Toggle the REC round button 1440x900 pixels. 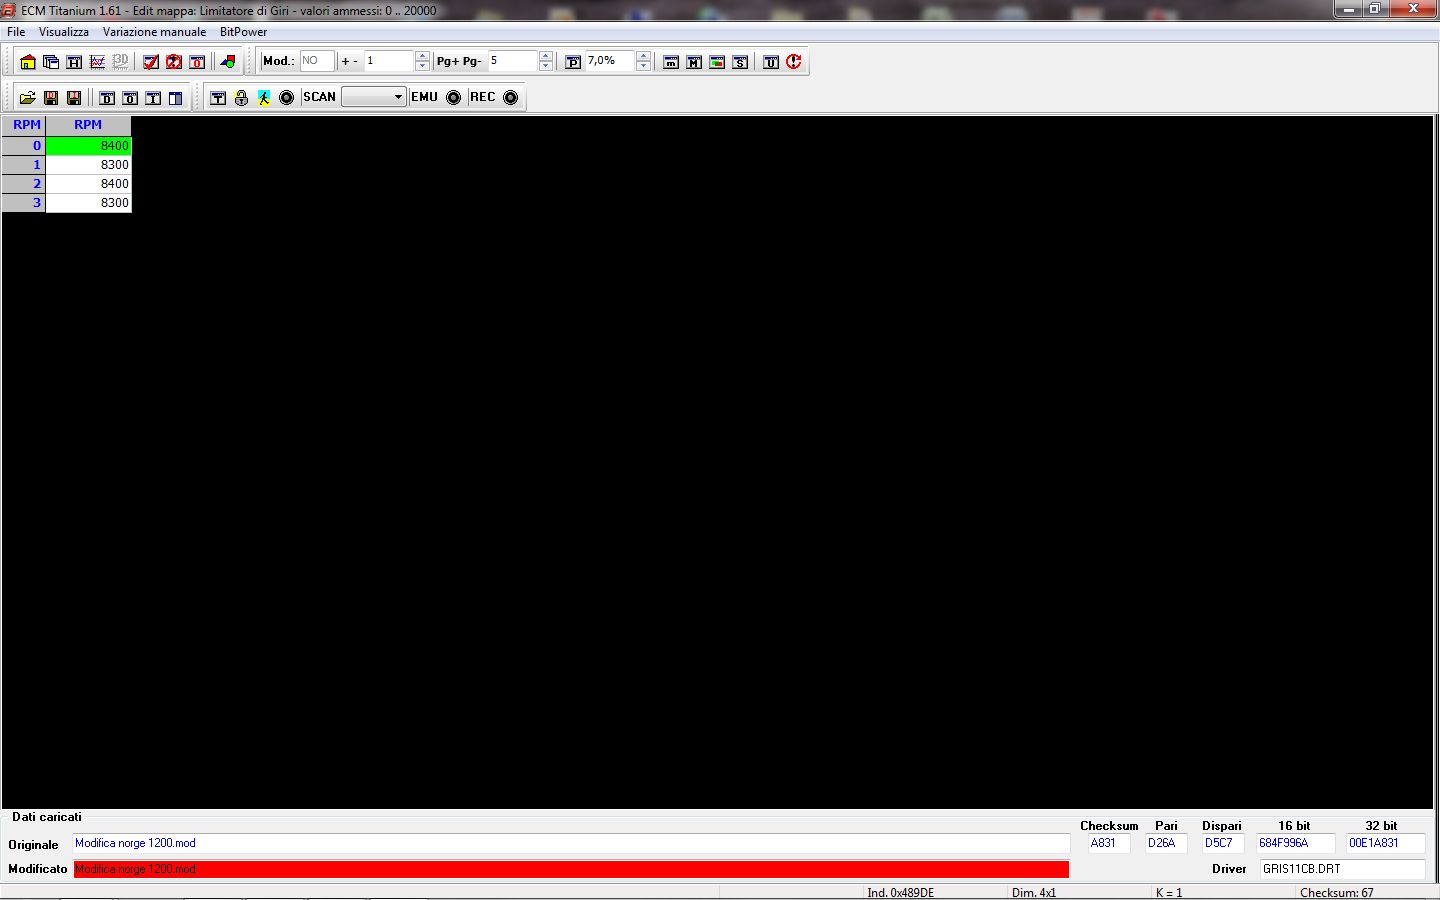click(x=511, y=98)
